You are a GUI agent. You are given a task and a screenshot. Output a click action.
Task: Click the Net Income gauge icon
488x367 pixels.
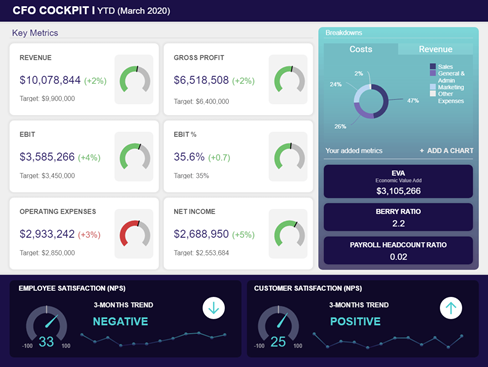pos(289,233)
